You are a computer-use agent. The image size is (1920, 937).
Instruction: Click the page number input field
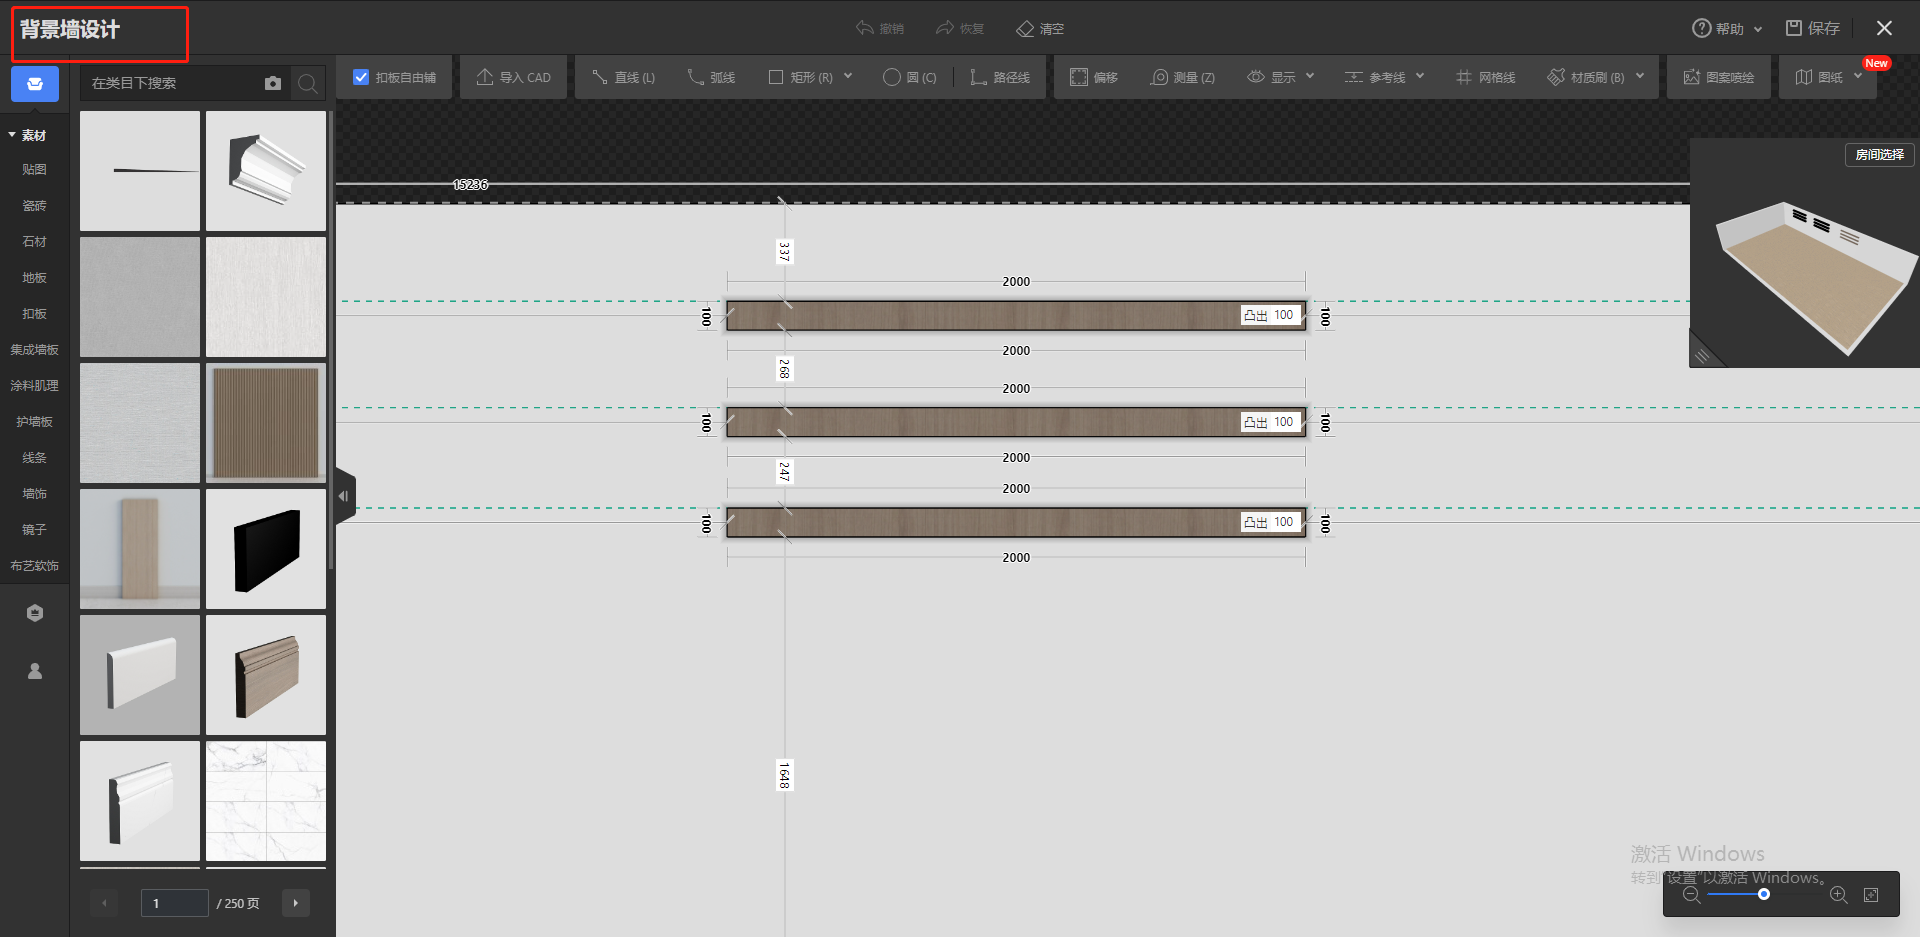[174, 903]
